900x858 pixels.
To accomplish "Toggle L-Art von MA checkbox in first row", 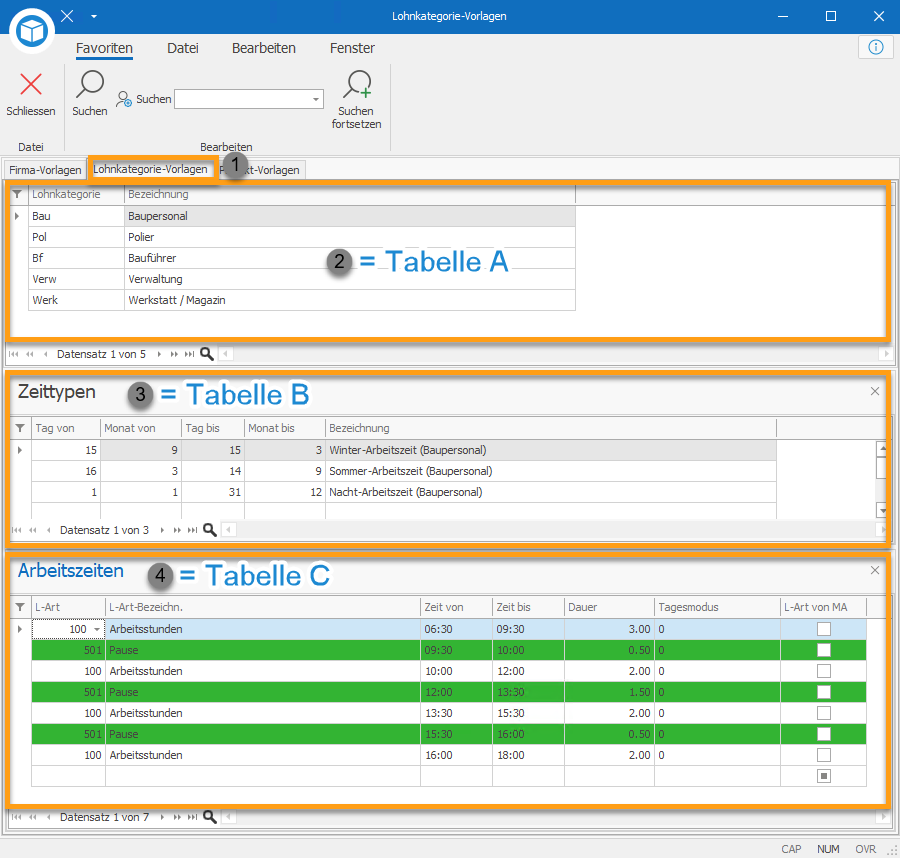I will point(824,629).
